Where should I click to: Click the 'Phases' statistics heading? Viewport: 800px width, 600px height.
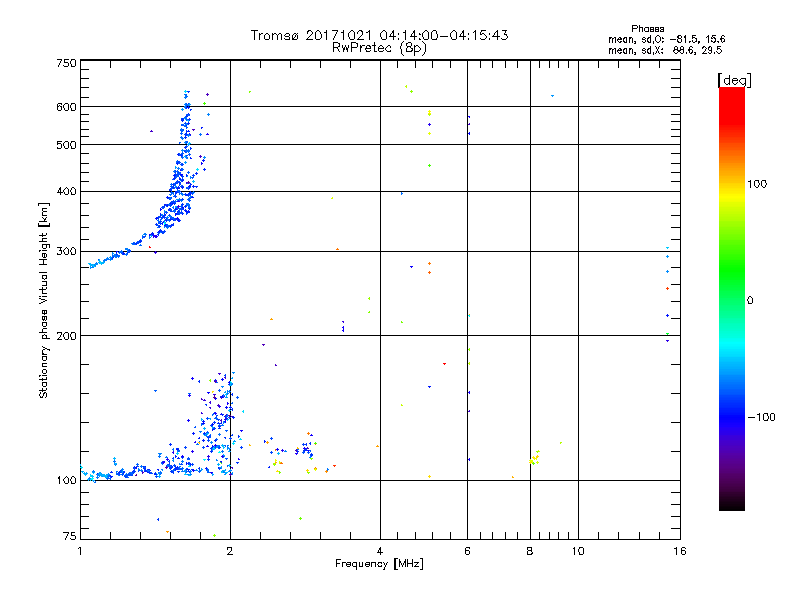(647, 29)
